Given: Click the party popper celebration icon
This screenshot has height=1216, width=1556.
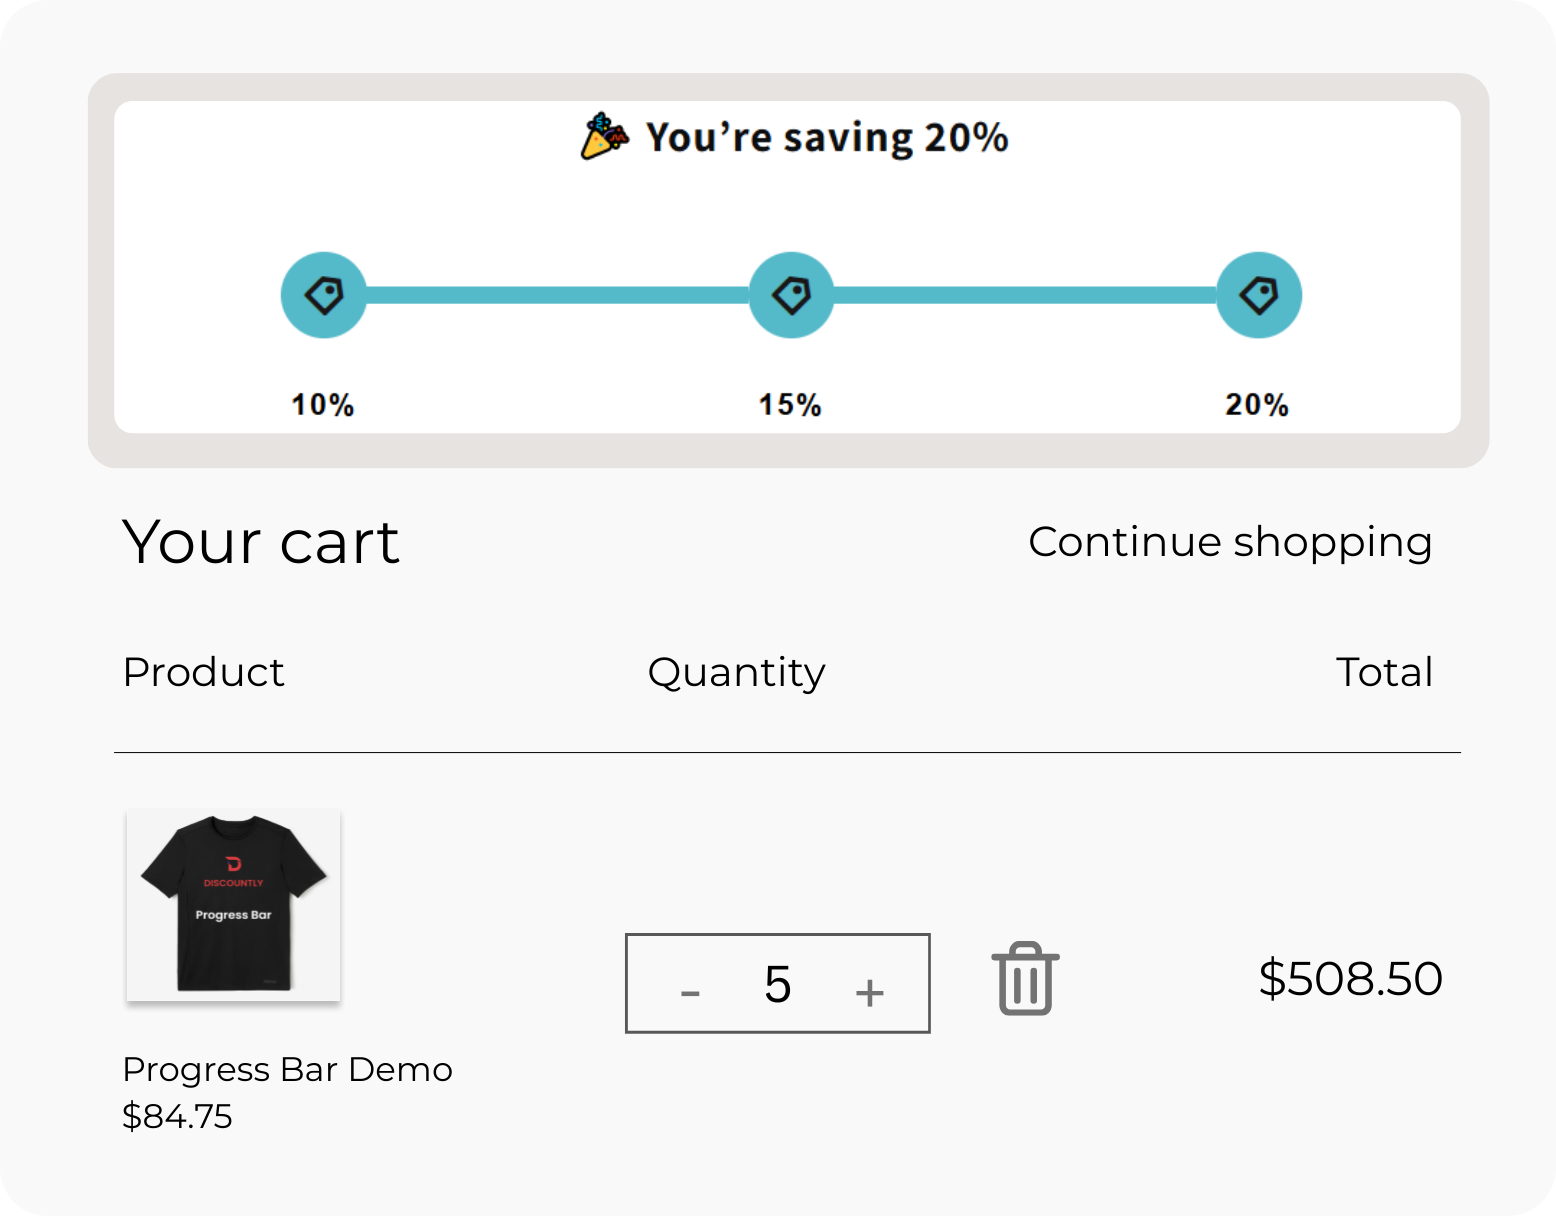Looking at the screenshot, I should [x=604, y=136].
